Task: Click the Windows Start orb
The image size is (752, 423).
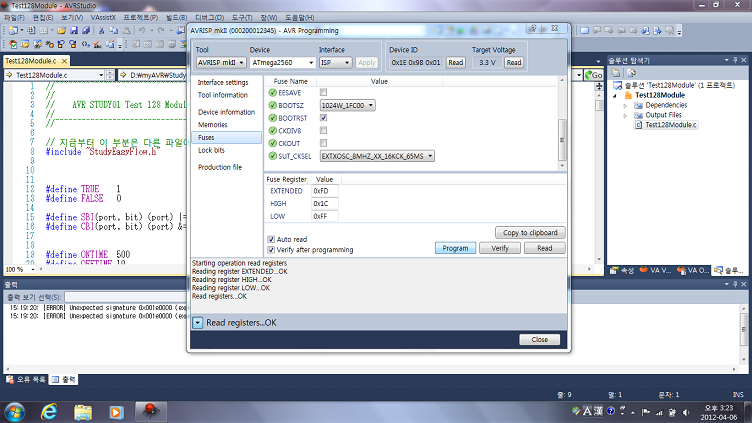Action: pyautogui.click(x=15, y=411)
